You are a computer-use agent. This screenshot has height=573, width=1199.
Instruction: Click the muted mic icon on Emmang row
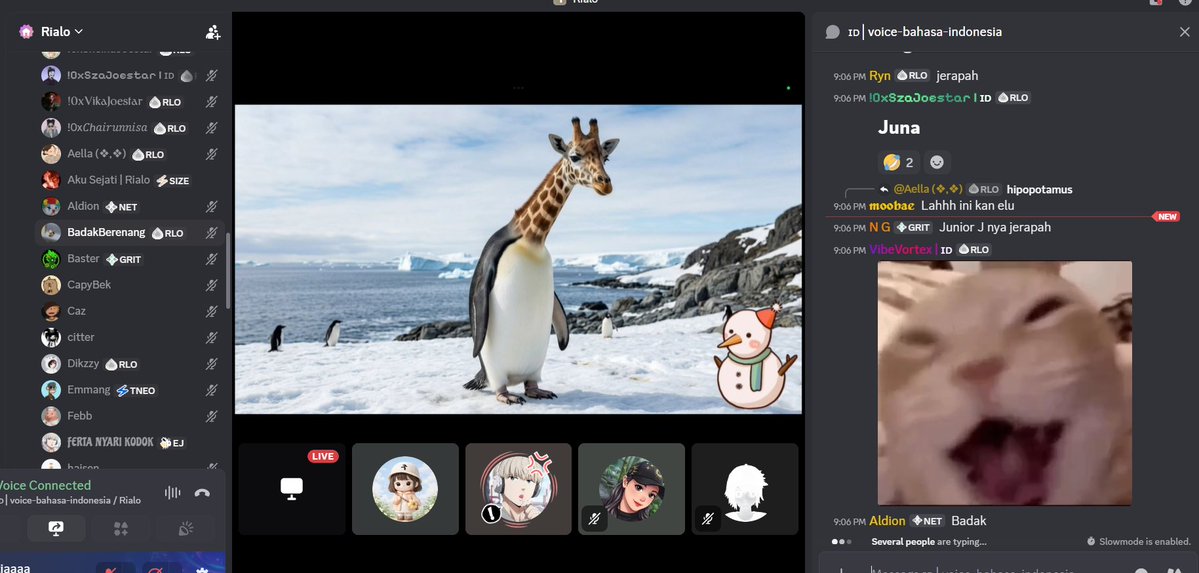pos(212,390)
